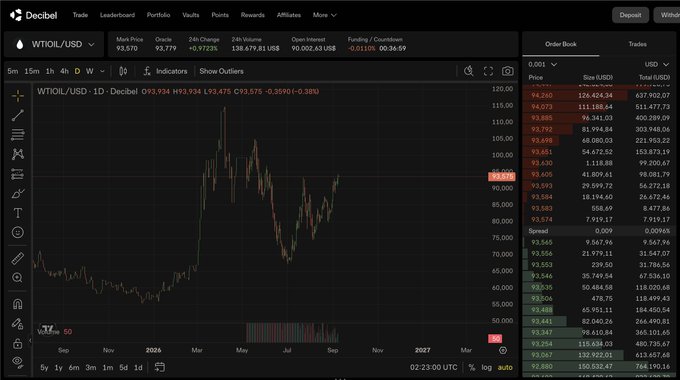Screen dimensions: 680x380
Task: Take a chart snapshot with camera icon
Action: point(507,71)
